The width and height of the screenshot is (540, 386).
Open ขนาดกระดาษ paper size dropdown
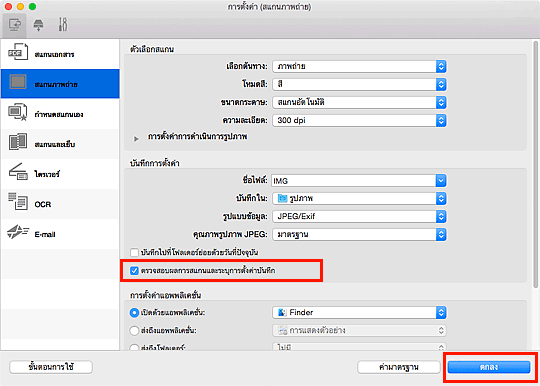coord(359,102)
